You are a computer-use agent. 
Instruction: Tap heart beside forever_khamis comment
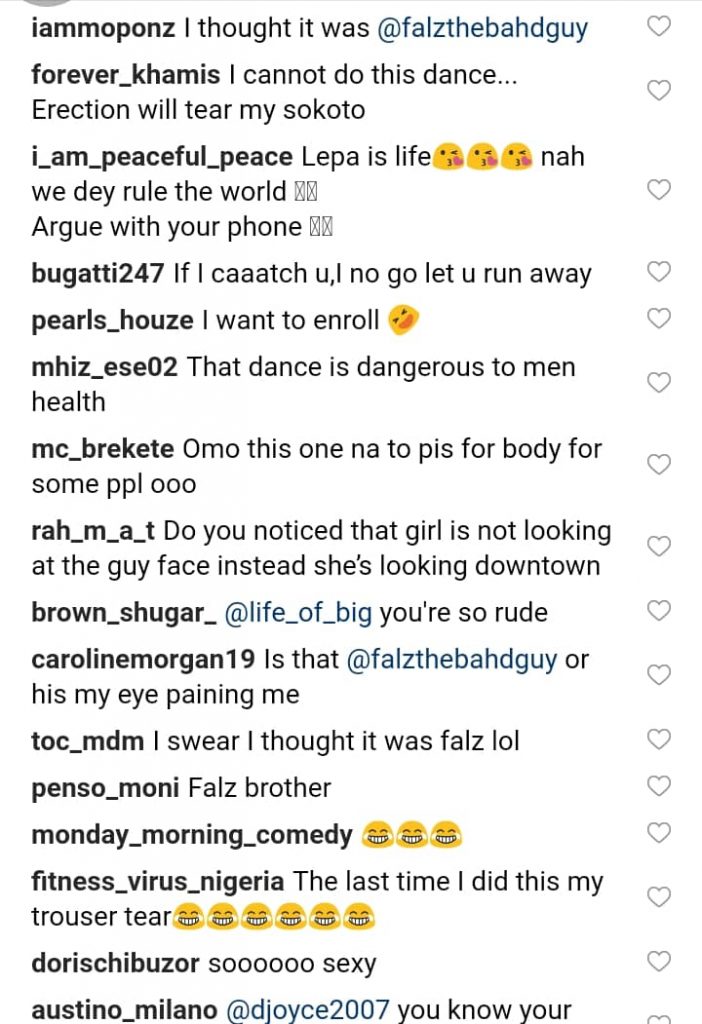pos(659,91)
